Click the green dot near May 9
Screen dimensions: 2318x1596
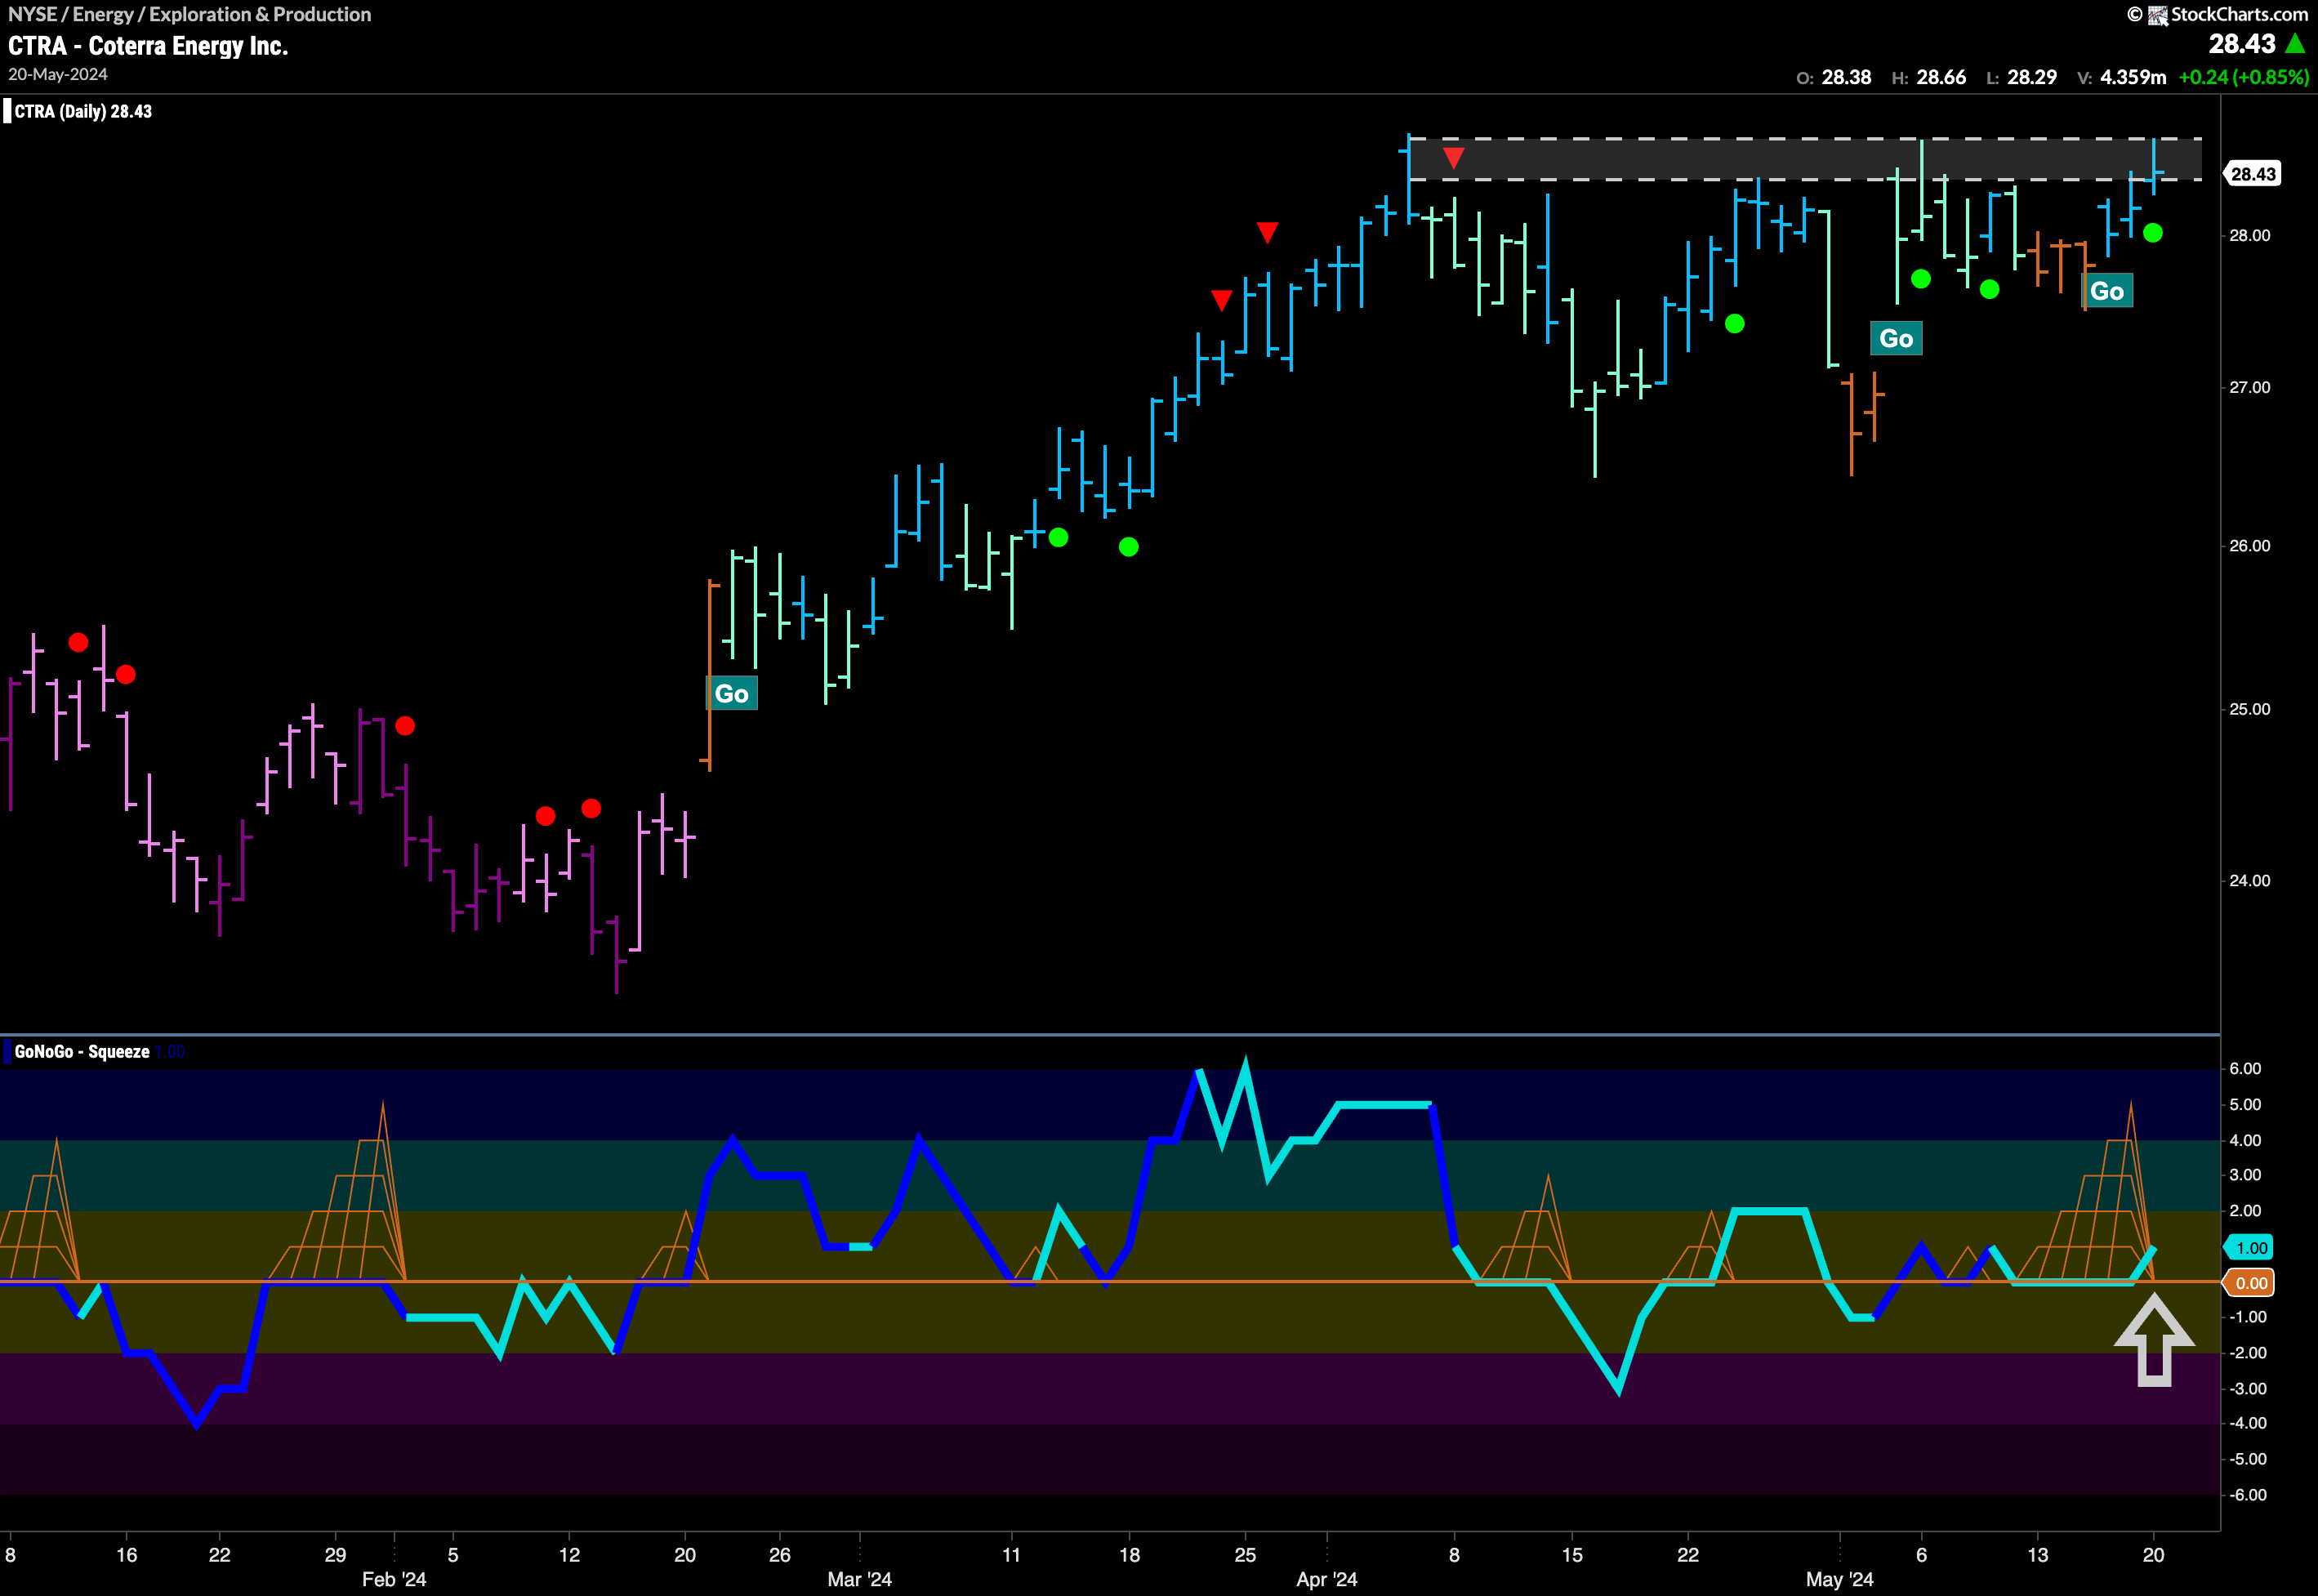point(1990,289)
